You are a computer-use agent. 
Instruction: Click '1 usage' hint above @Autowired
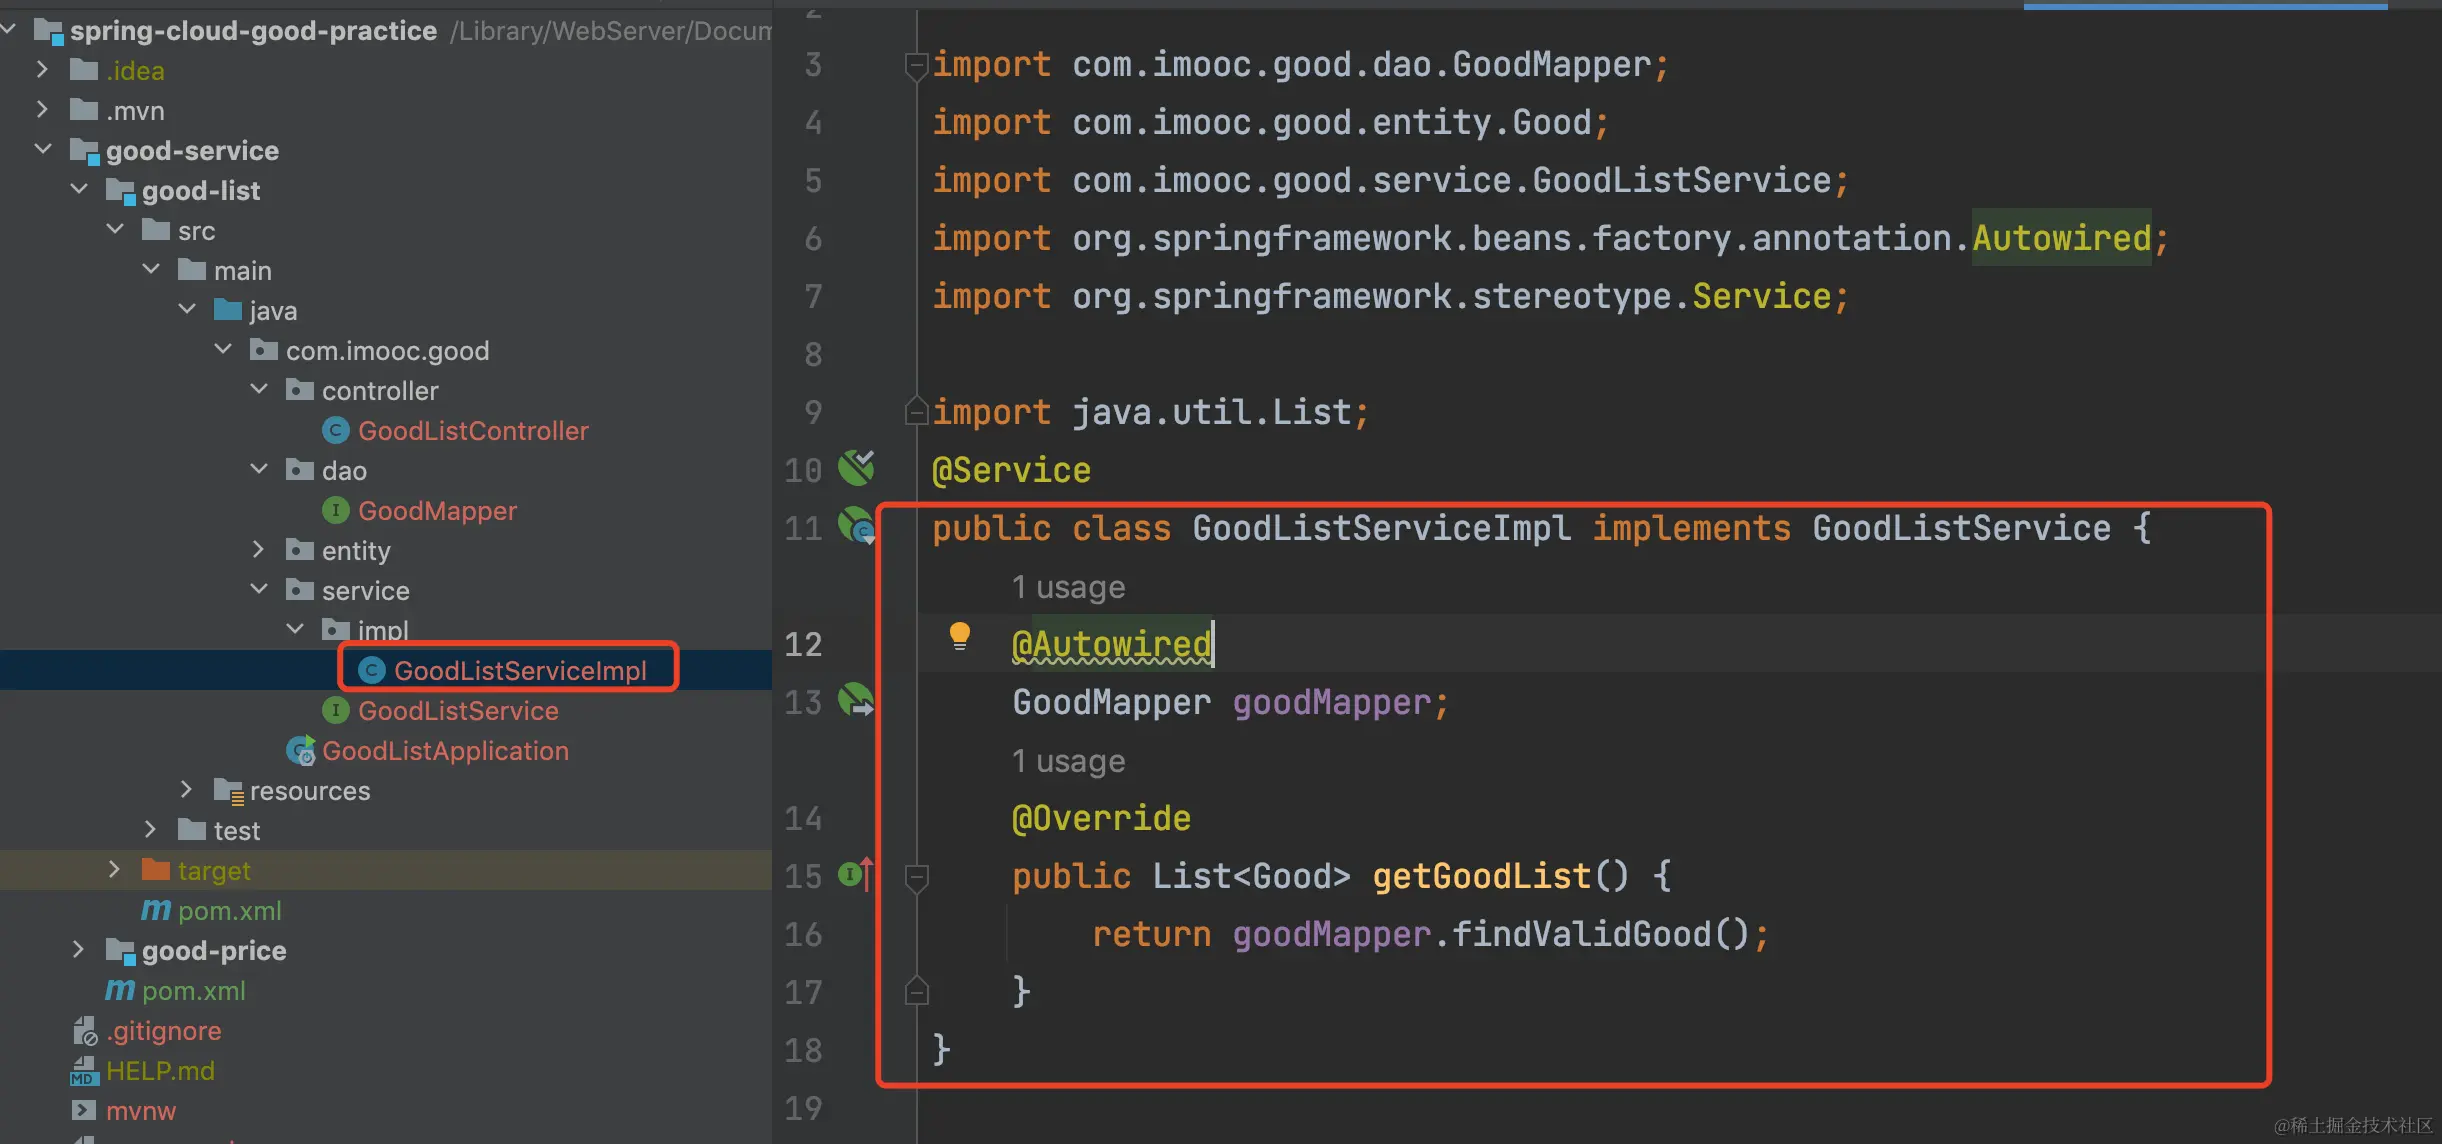[x=1068, y=587]
